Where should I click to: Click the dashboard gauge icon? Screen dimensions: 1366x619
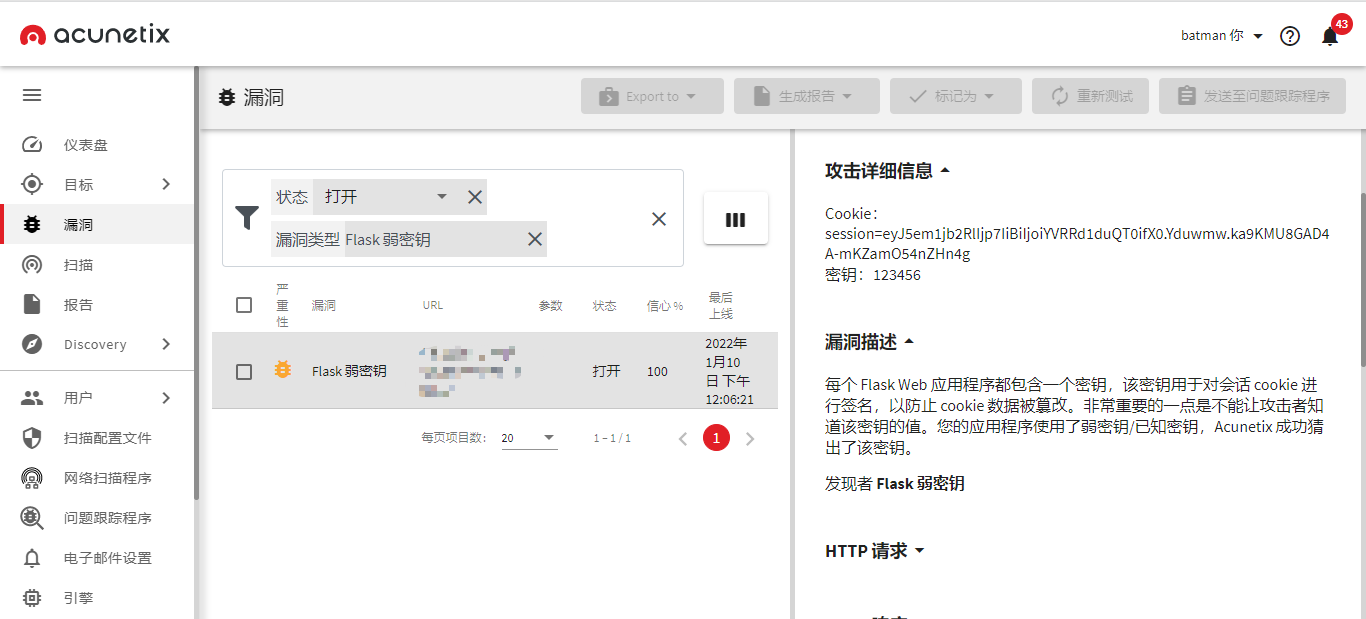(32, 145)
